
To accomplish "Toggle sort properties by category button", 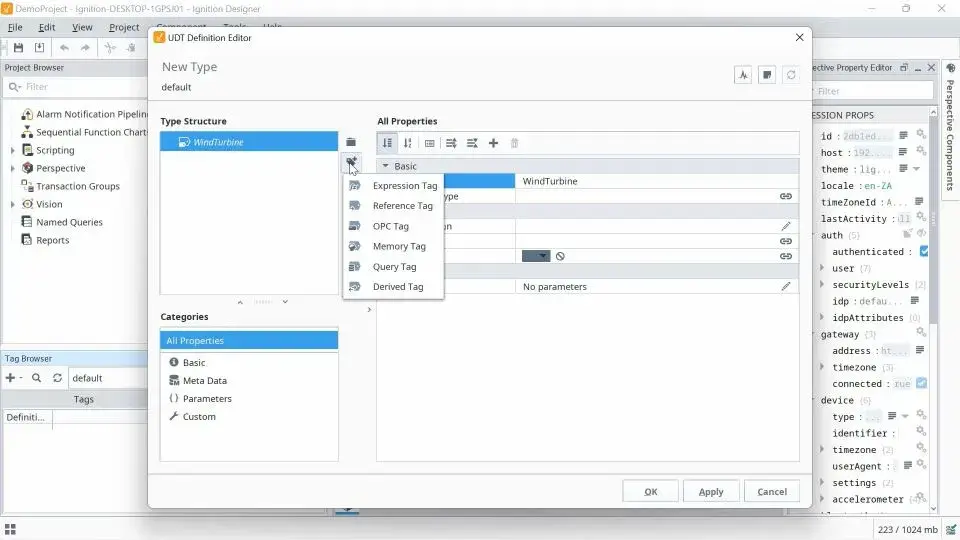I will [388, 143].
